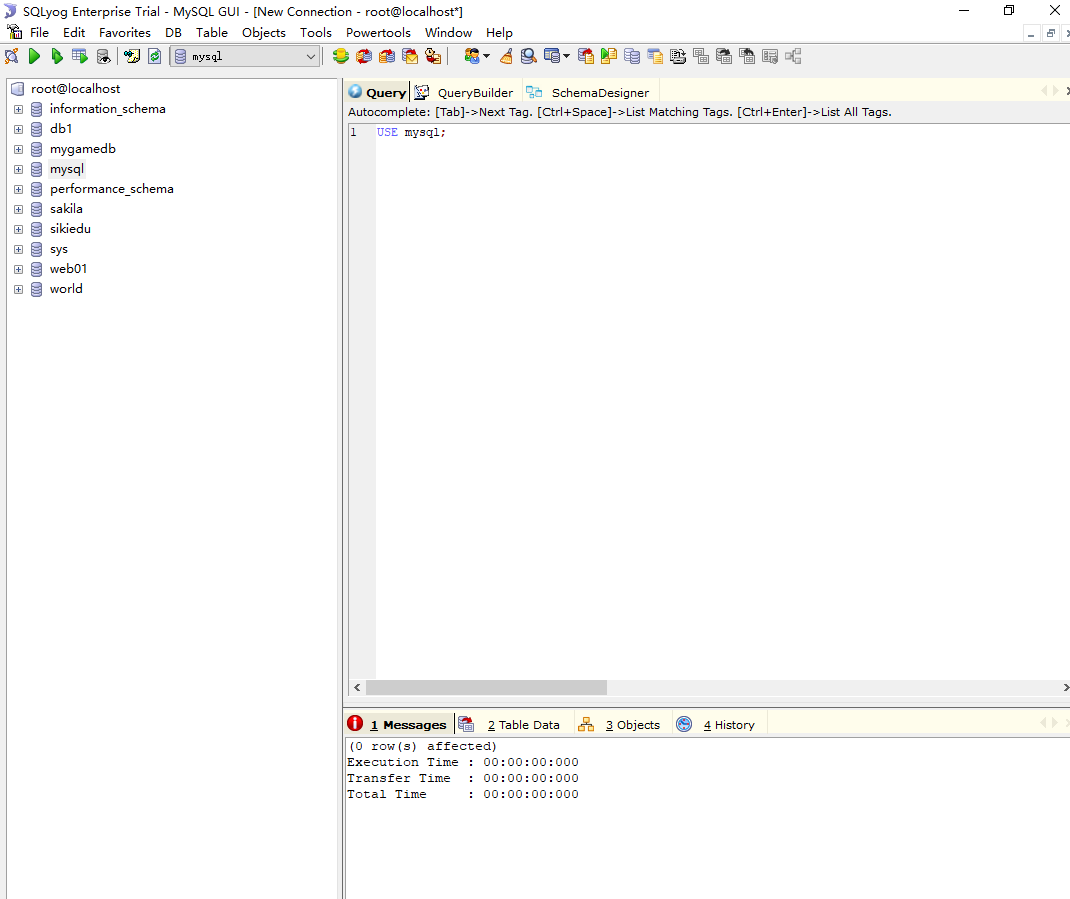1070x899 pixels.
Task: Click the 'Execution Time' message line
Action: point(463,762)
